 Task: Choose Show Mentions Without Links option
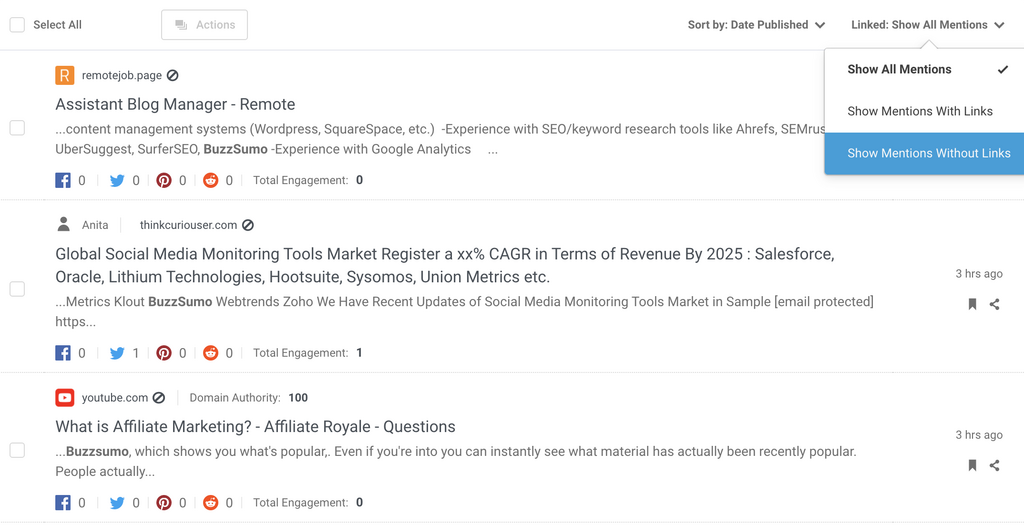pyautogui.click(x=928, y=153)
